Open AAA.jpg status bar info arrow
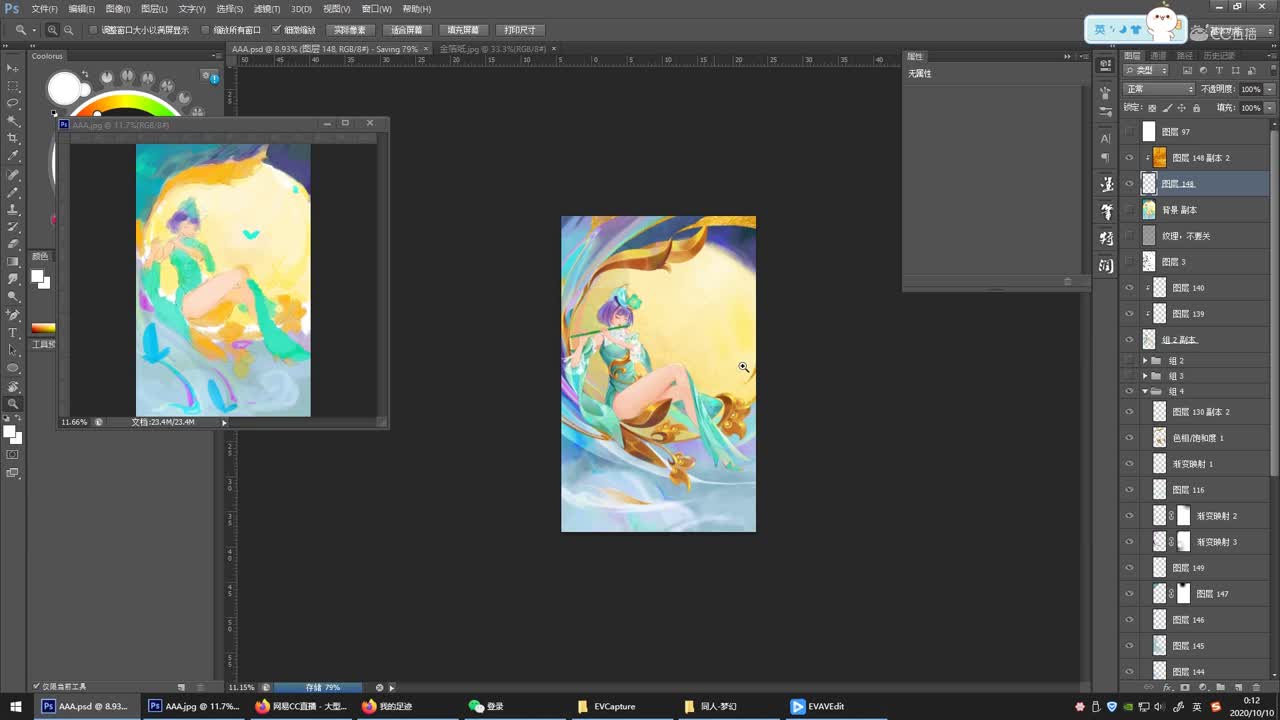The width and height of the screenshot is (1280, 720). 224,422
